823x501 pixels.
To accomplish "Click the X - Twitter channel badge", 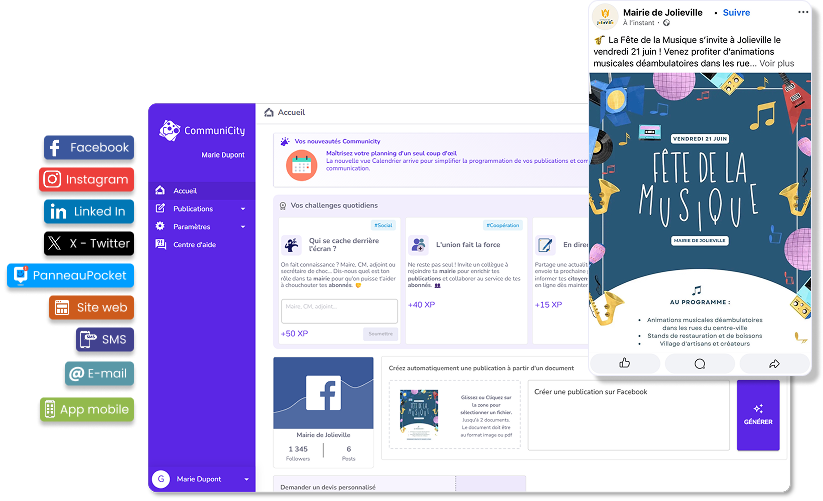I will click(90, 243).
